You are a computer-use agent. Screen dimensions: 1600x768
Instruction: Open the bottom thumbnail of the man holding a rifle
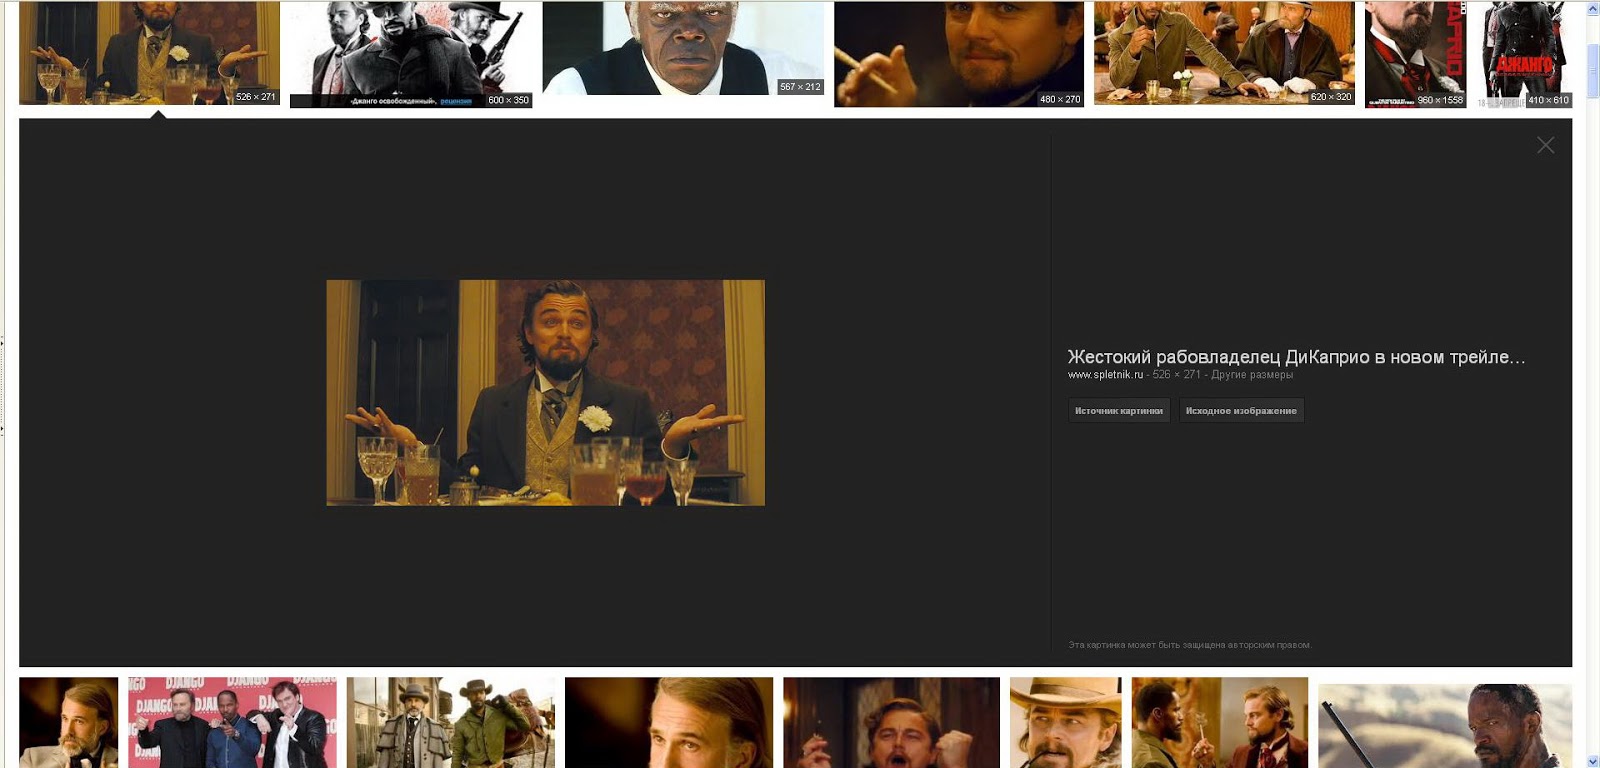coord(1444,726)
